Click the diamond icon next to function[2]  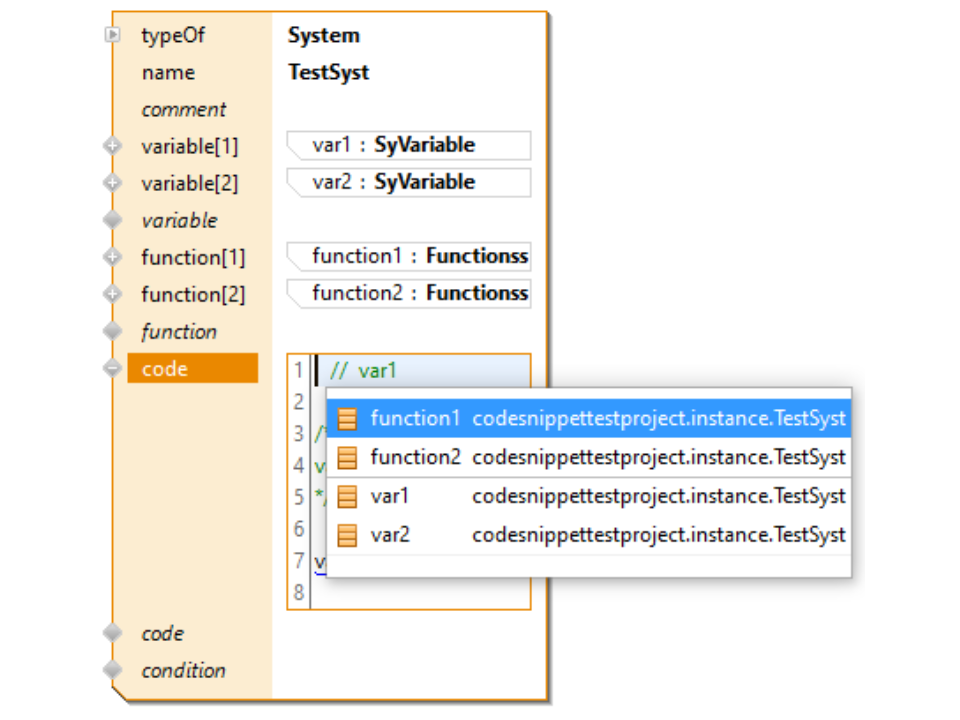pos(113,295)
